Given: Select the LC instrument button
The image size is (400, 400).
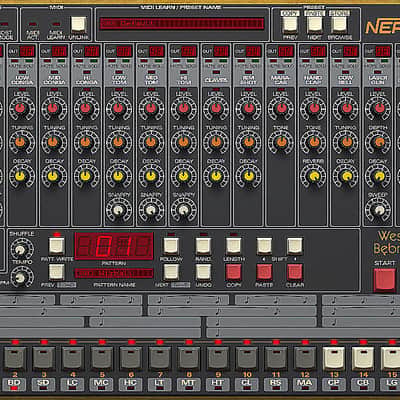Looking at the screenshot, I should point(72,384).
